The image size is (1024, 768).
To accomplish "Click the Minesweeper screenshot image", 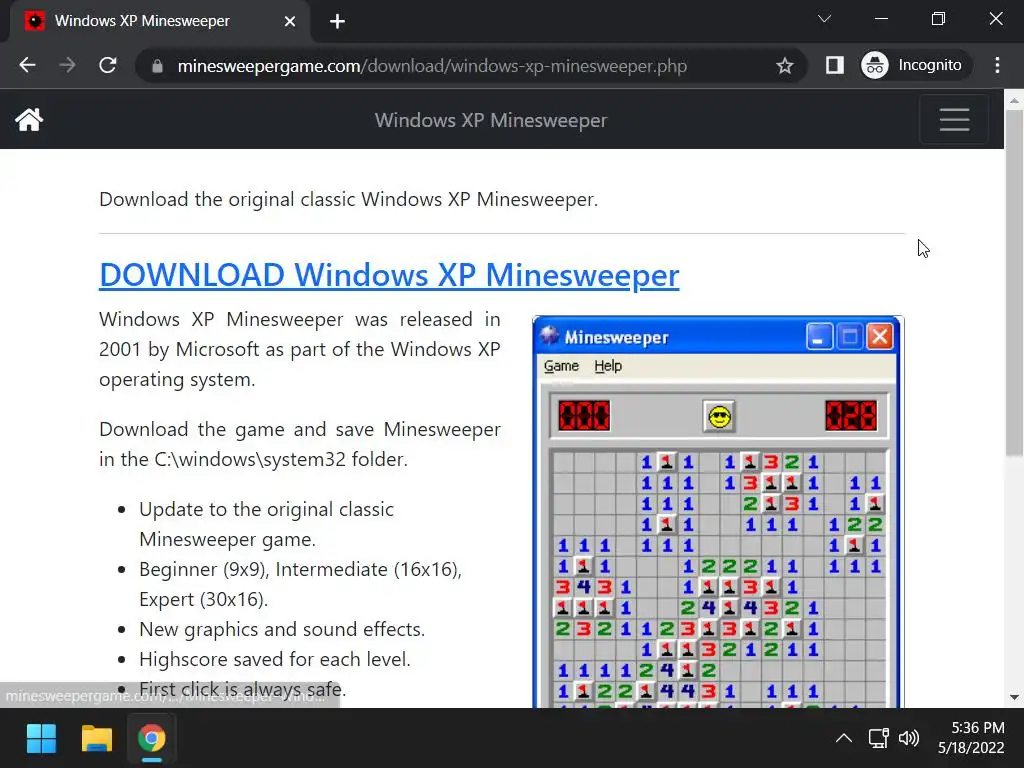I will pyautogui.click(x=718, y=512).
